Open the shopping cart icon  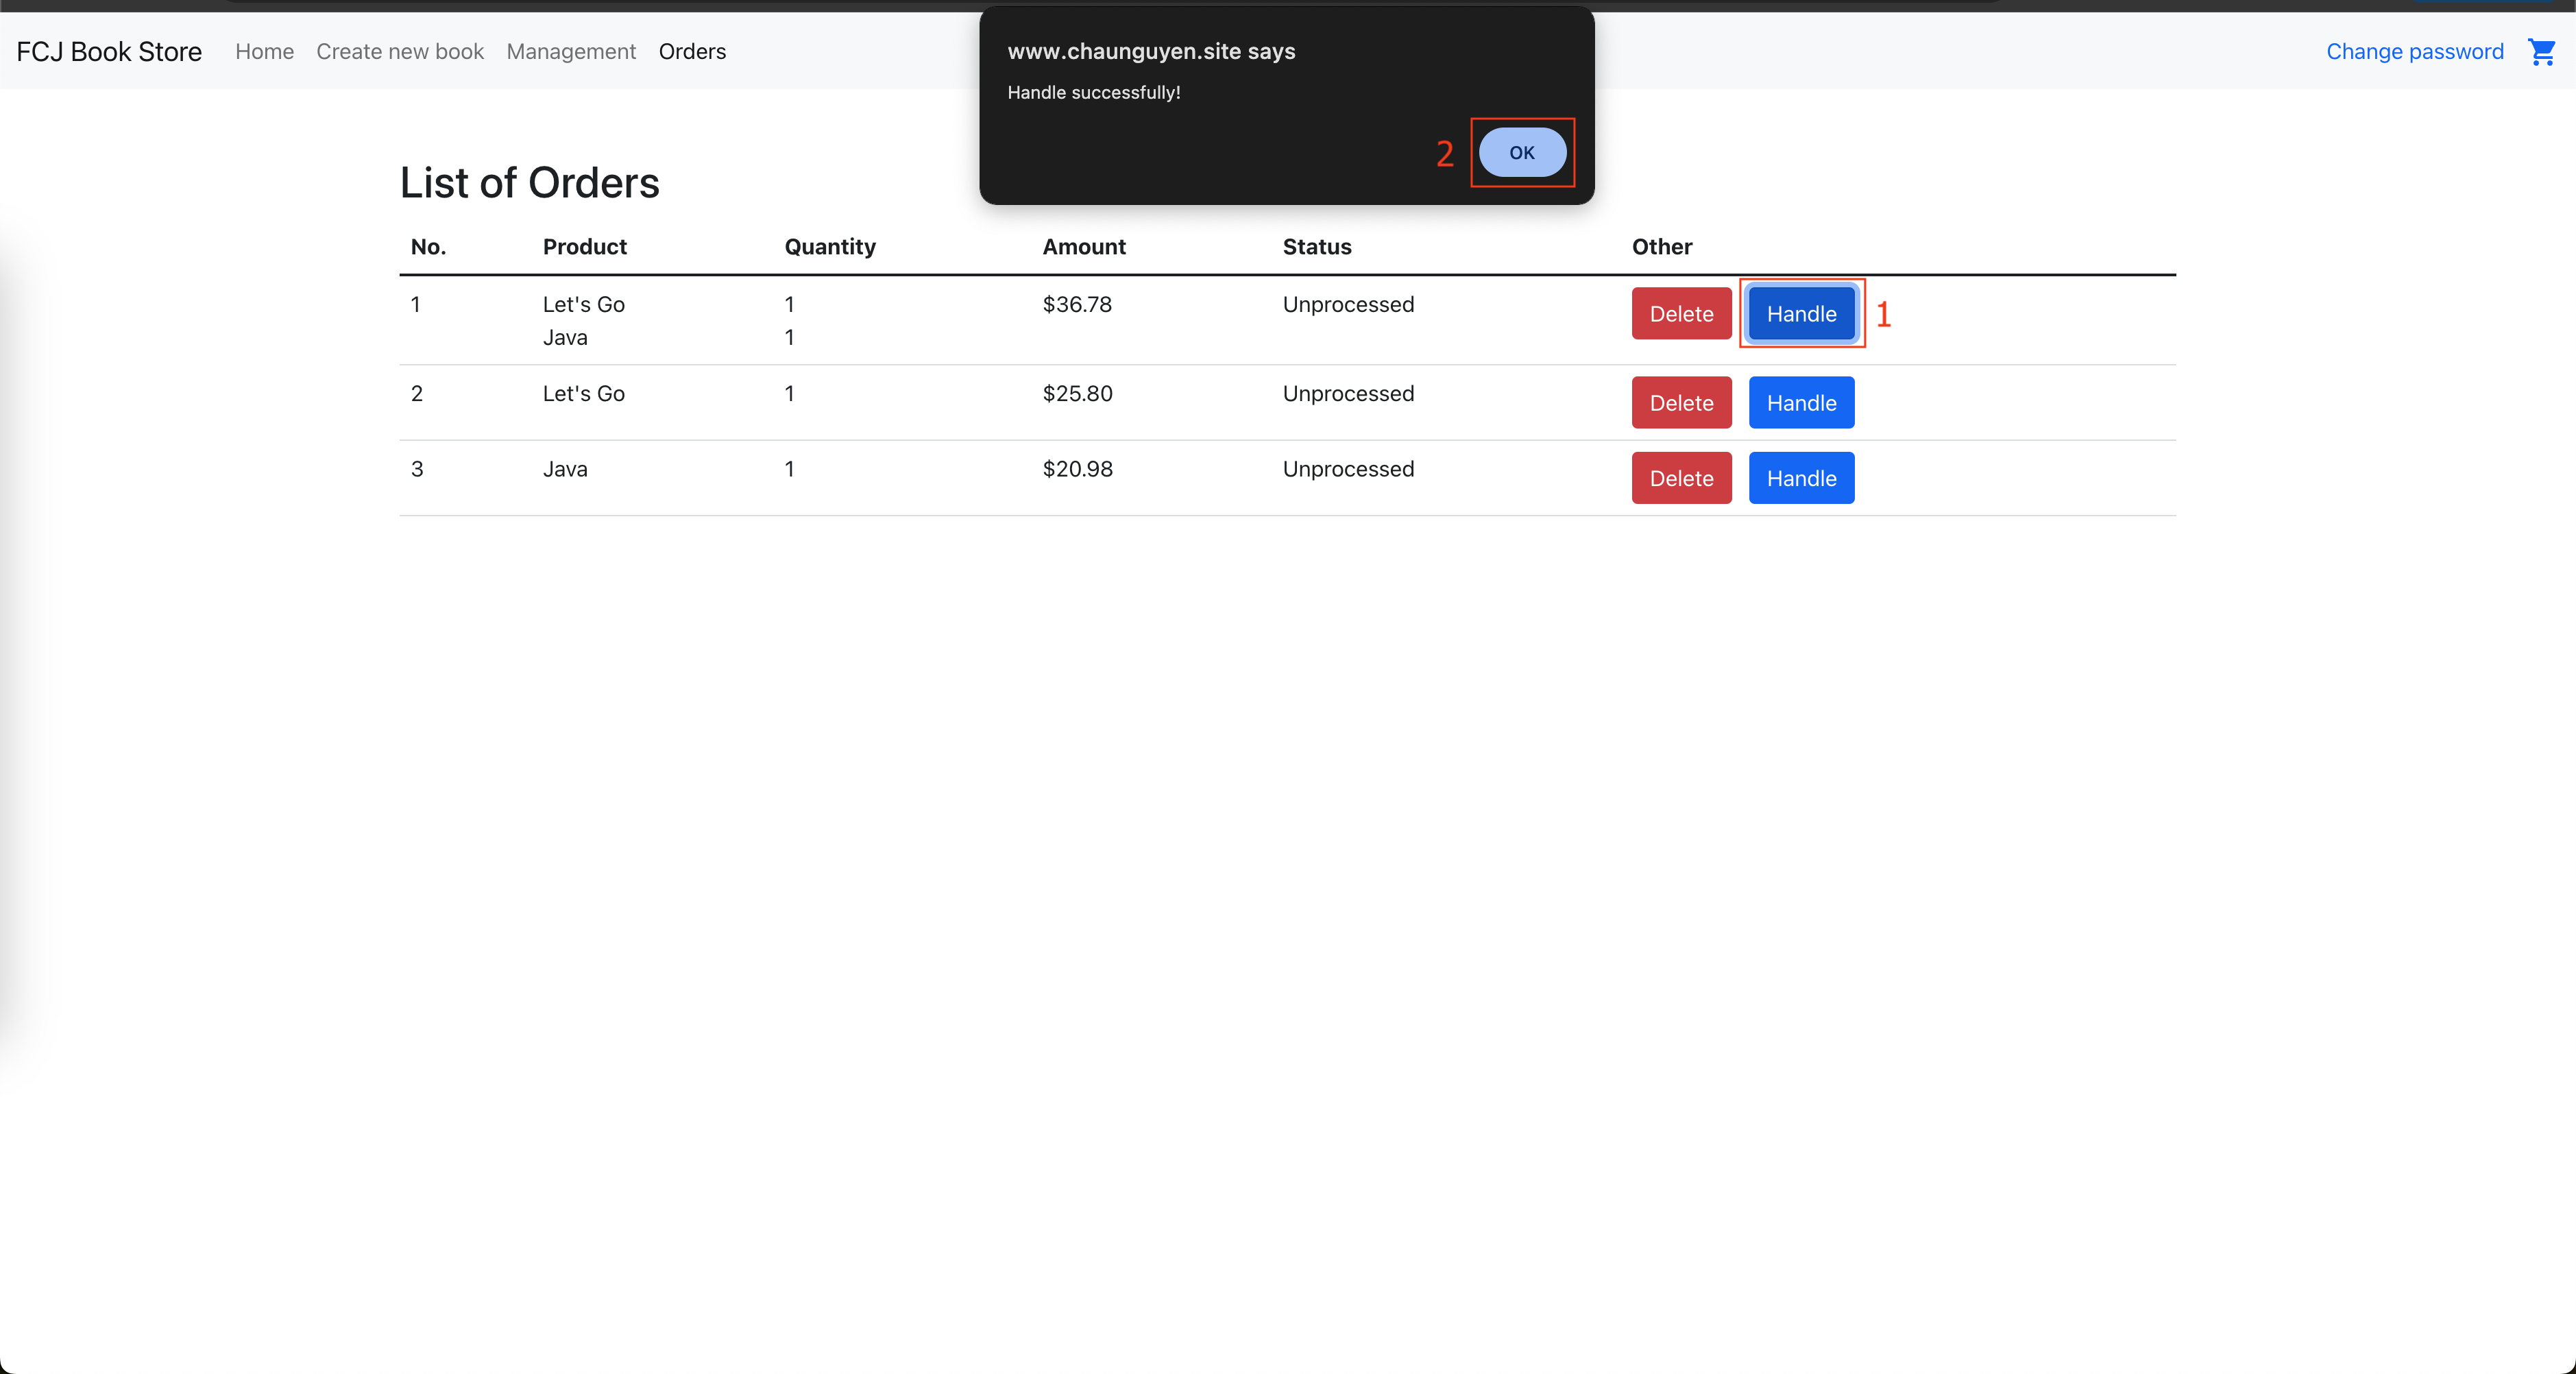pos(2541,51)
